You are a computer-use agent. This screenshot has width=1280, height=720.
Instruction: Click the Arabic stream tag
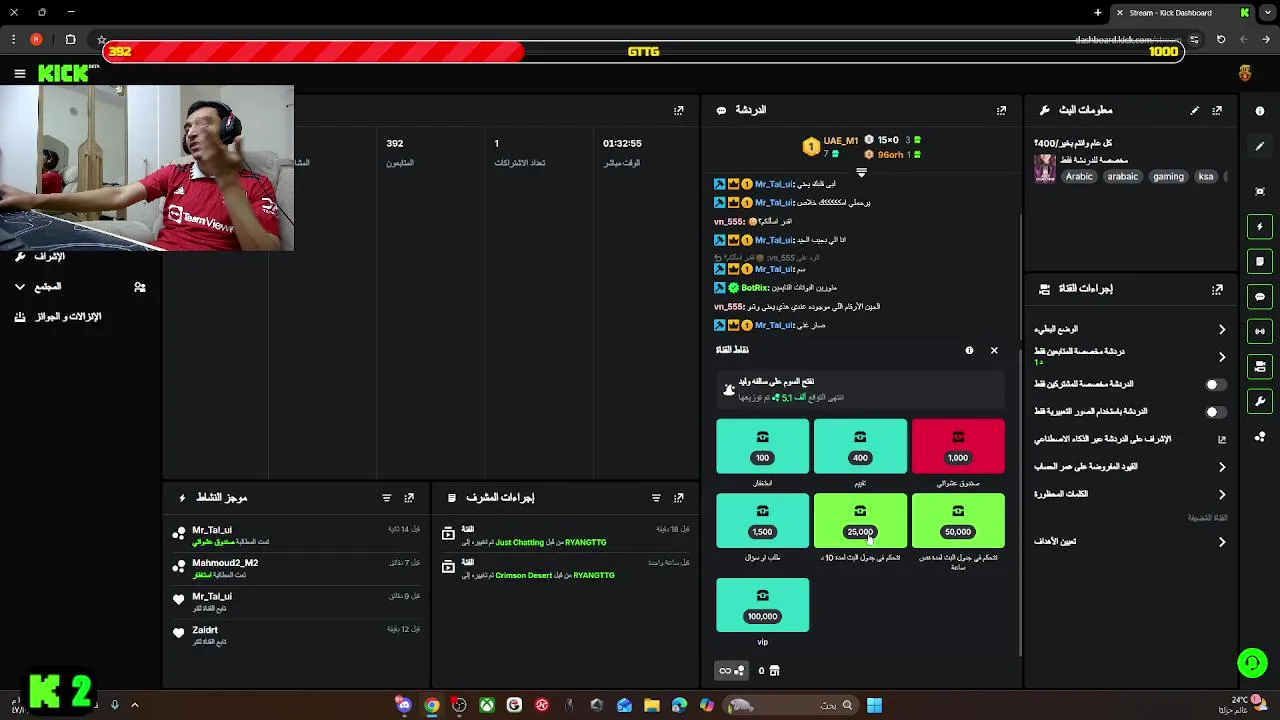pos(1079,177)
